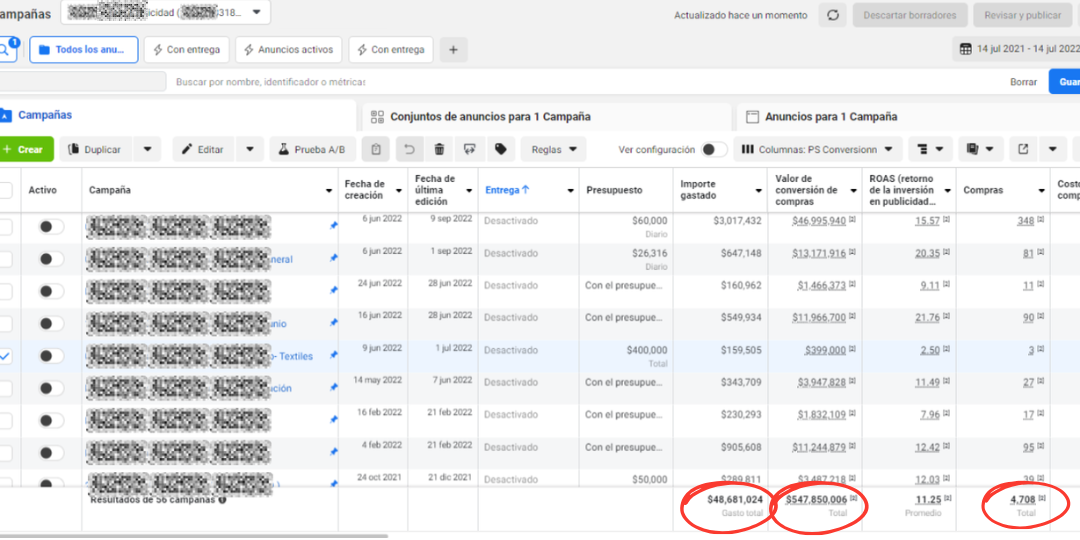Refresh the data with the reload icon
The width and height of the screenshot is (1080, 540).
832,15
